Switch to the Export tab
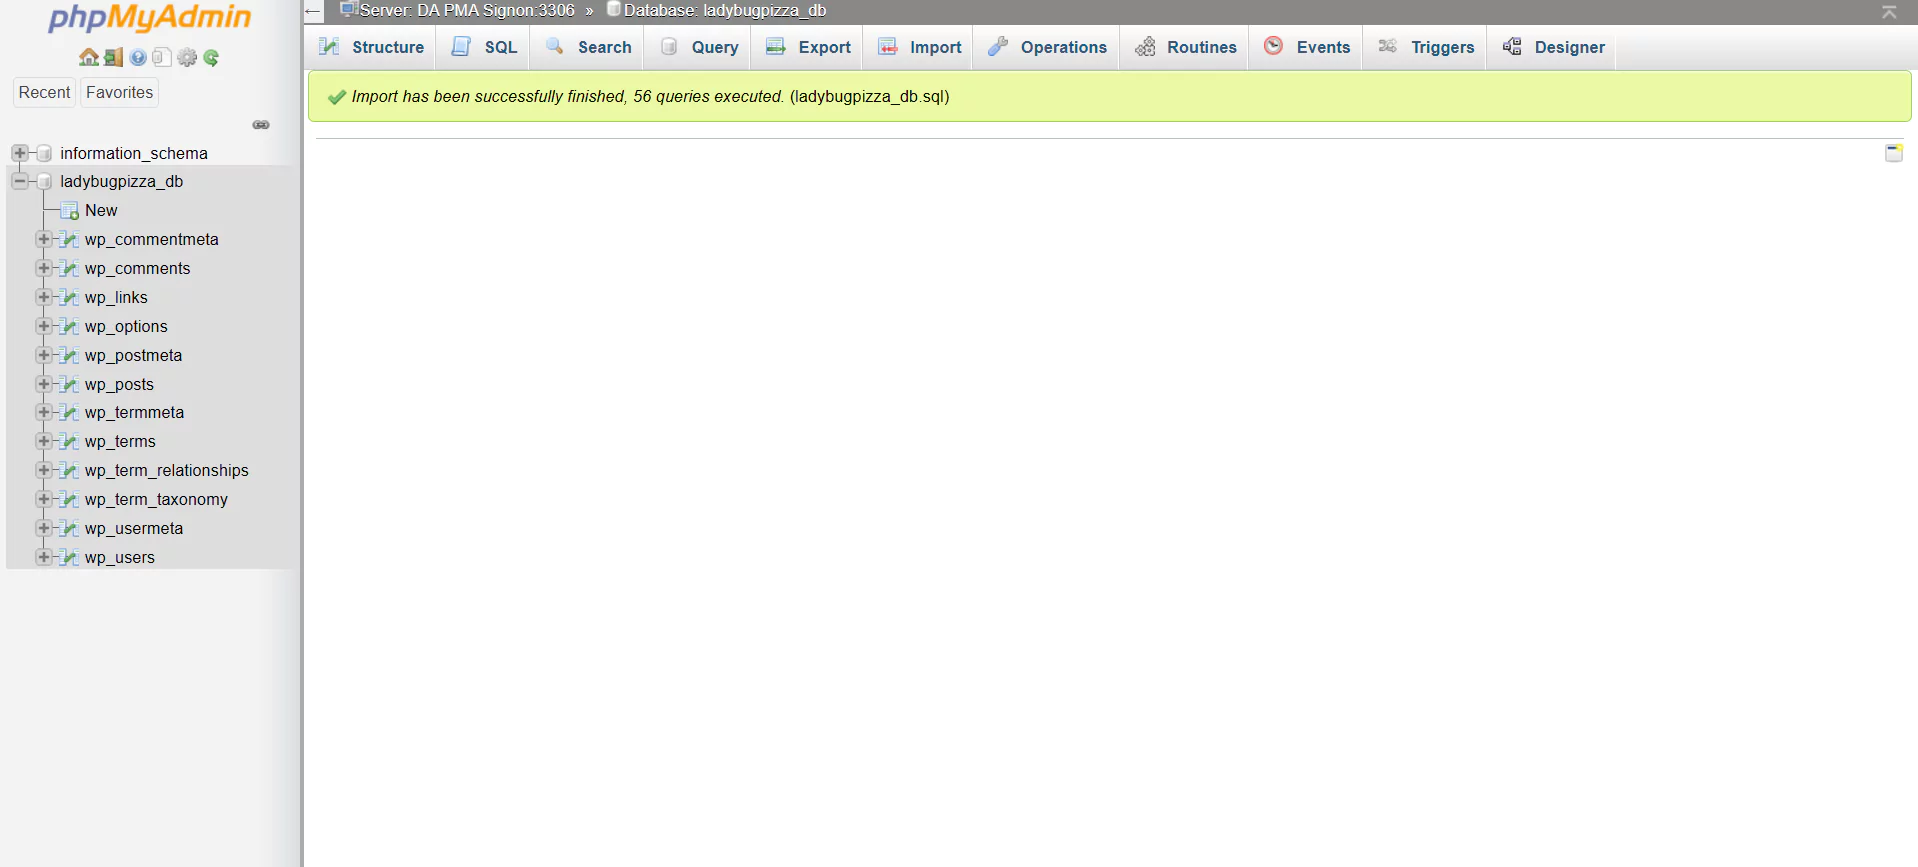Image resolution: width=1918 pixels, height=867 pixels. click(x=808, y=47)
